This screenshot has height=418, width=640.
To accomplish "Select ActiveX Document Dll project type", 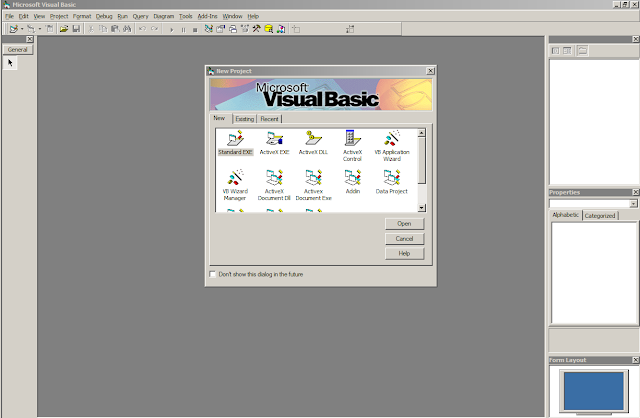I will click(x=274, y=185).
